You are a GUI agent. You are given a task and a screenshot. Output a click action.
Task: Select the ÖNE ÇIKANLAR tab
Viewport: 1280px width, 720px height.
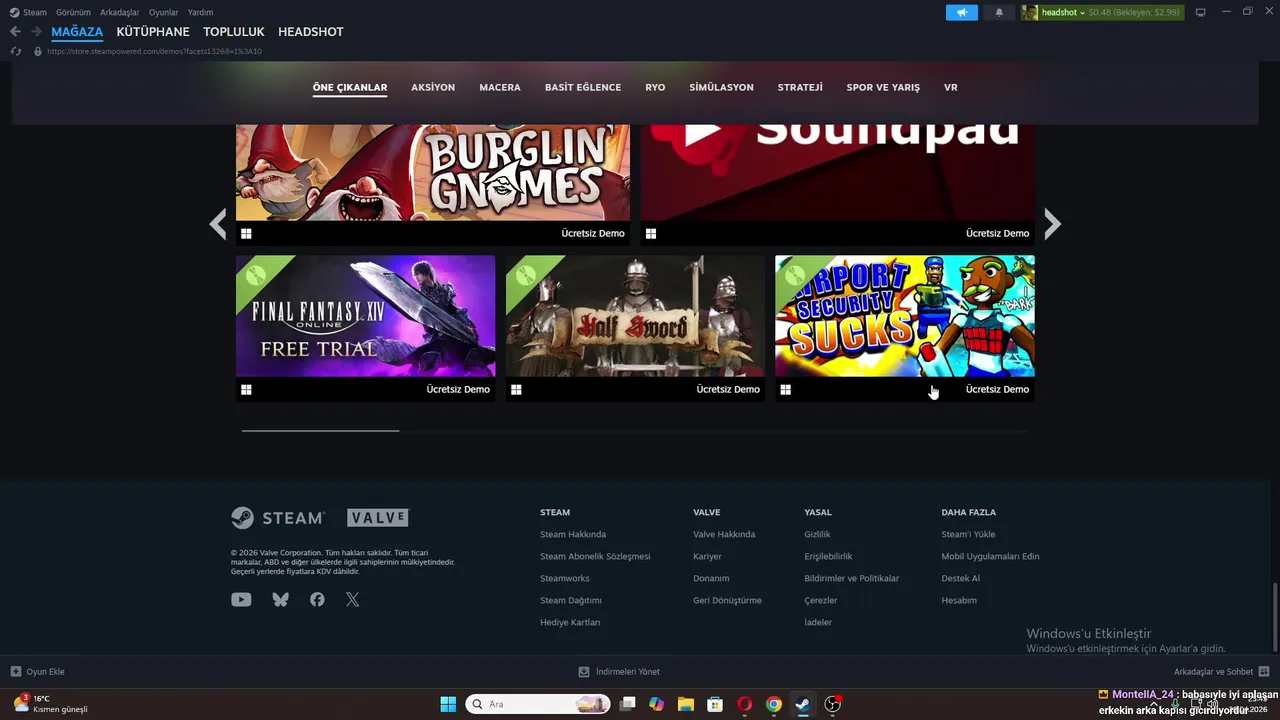(350, 87)
